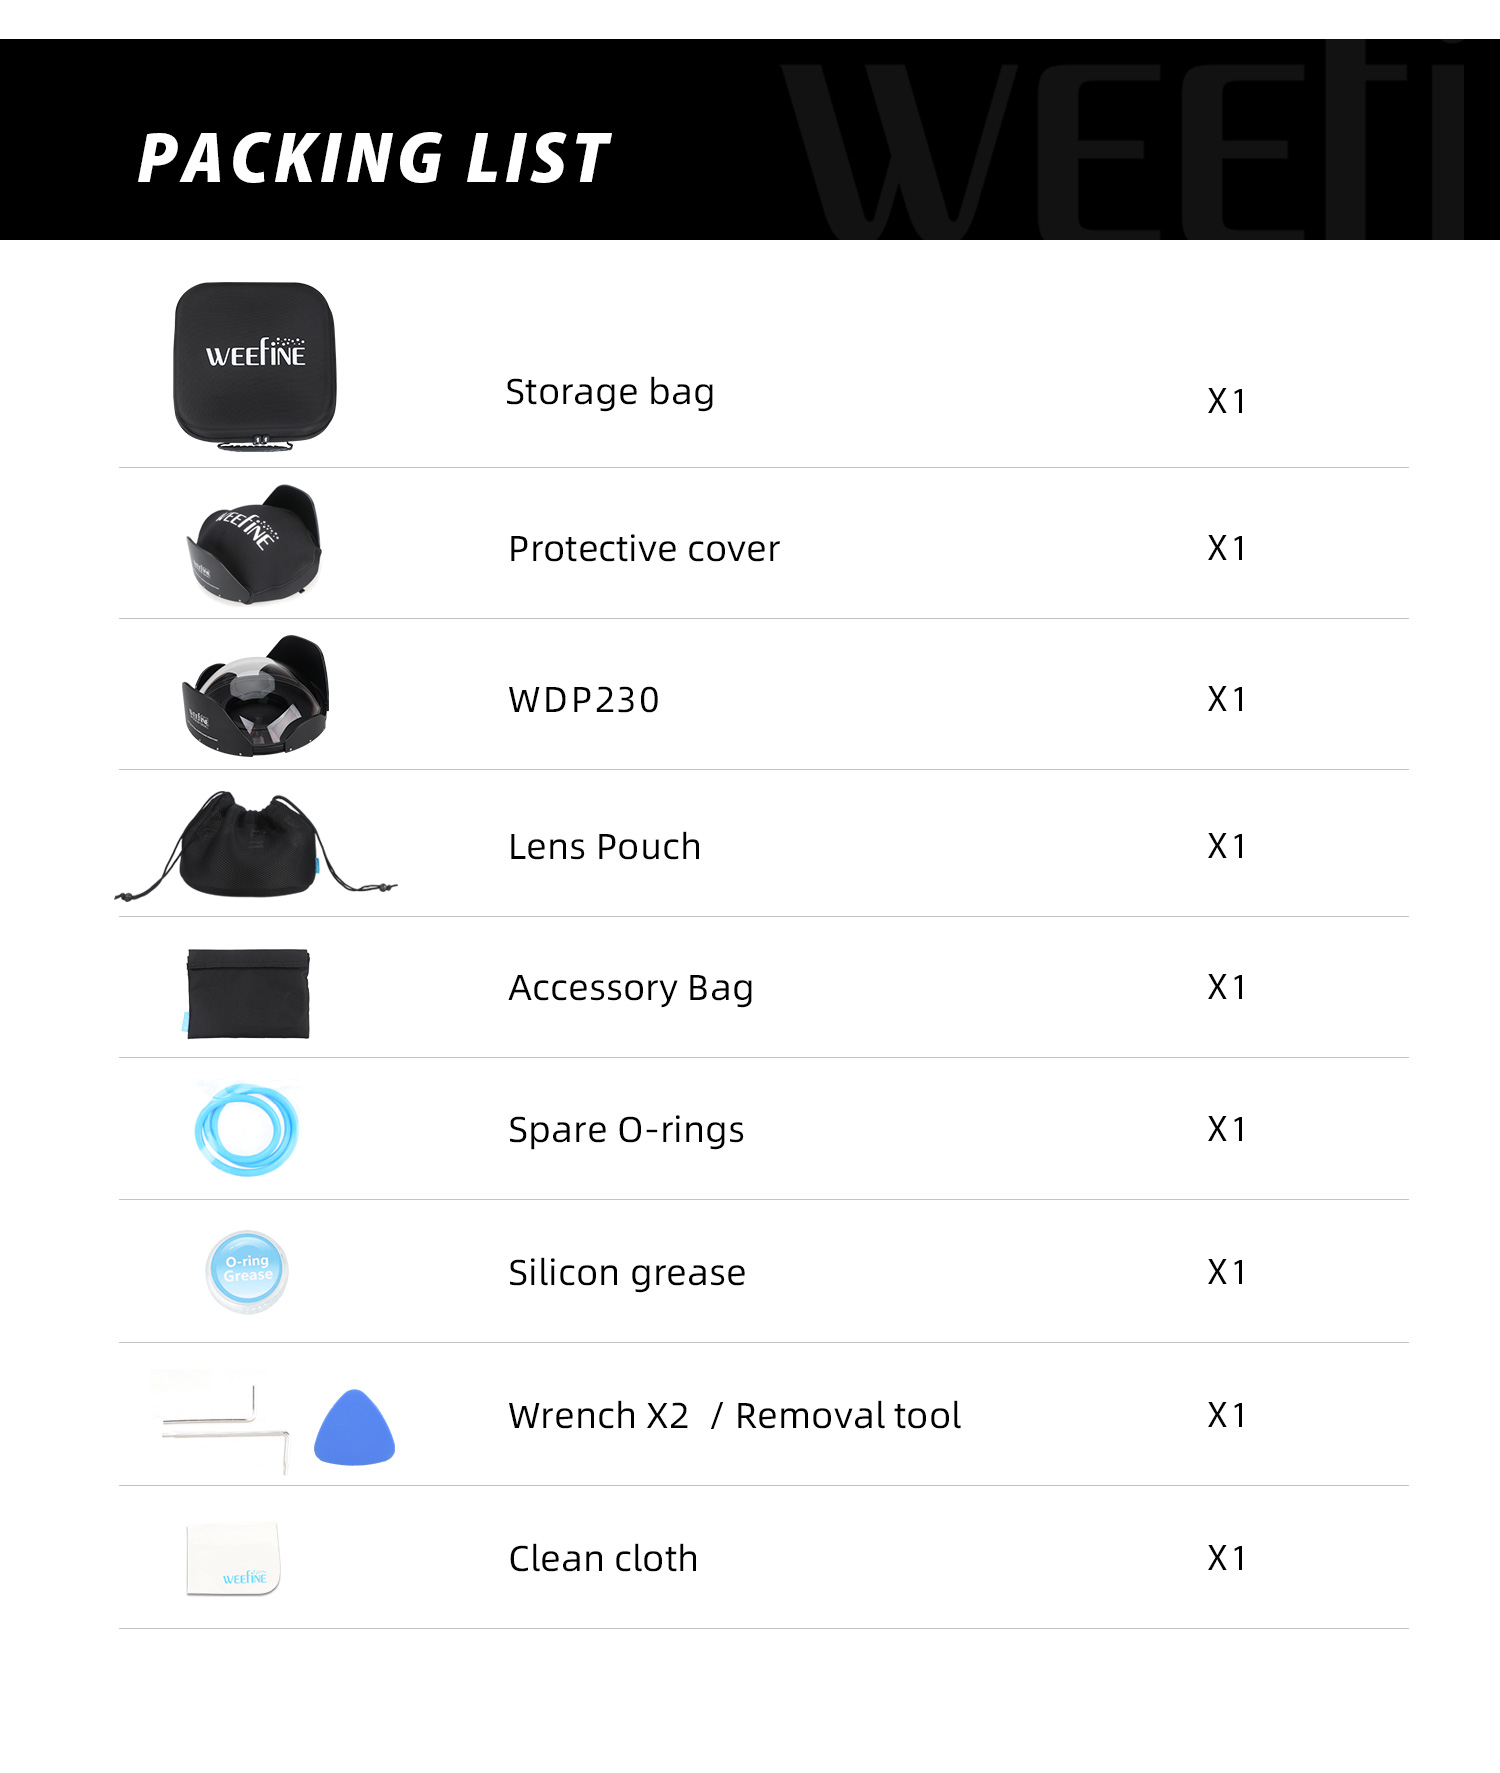This screenshot has height=1773, width=1500.
Task: Click the Storage bag label
Action: point(610,392)
